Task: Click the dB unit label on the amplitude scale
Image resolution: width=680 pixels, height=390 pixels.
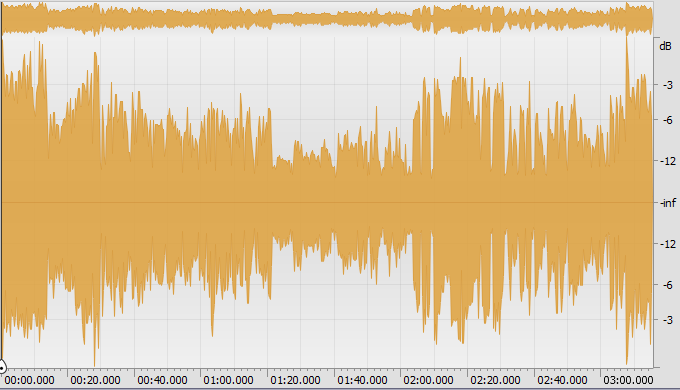Action: click(665, 46)
